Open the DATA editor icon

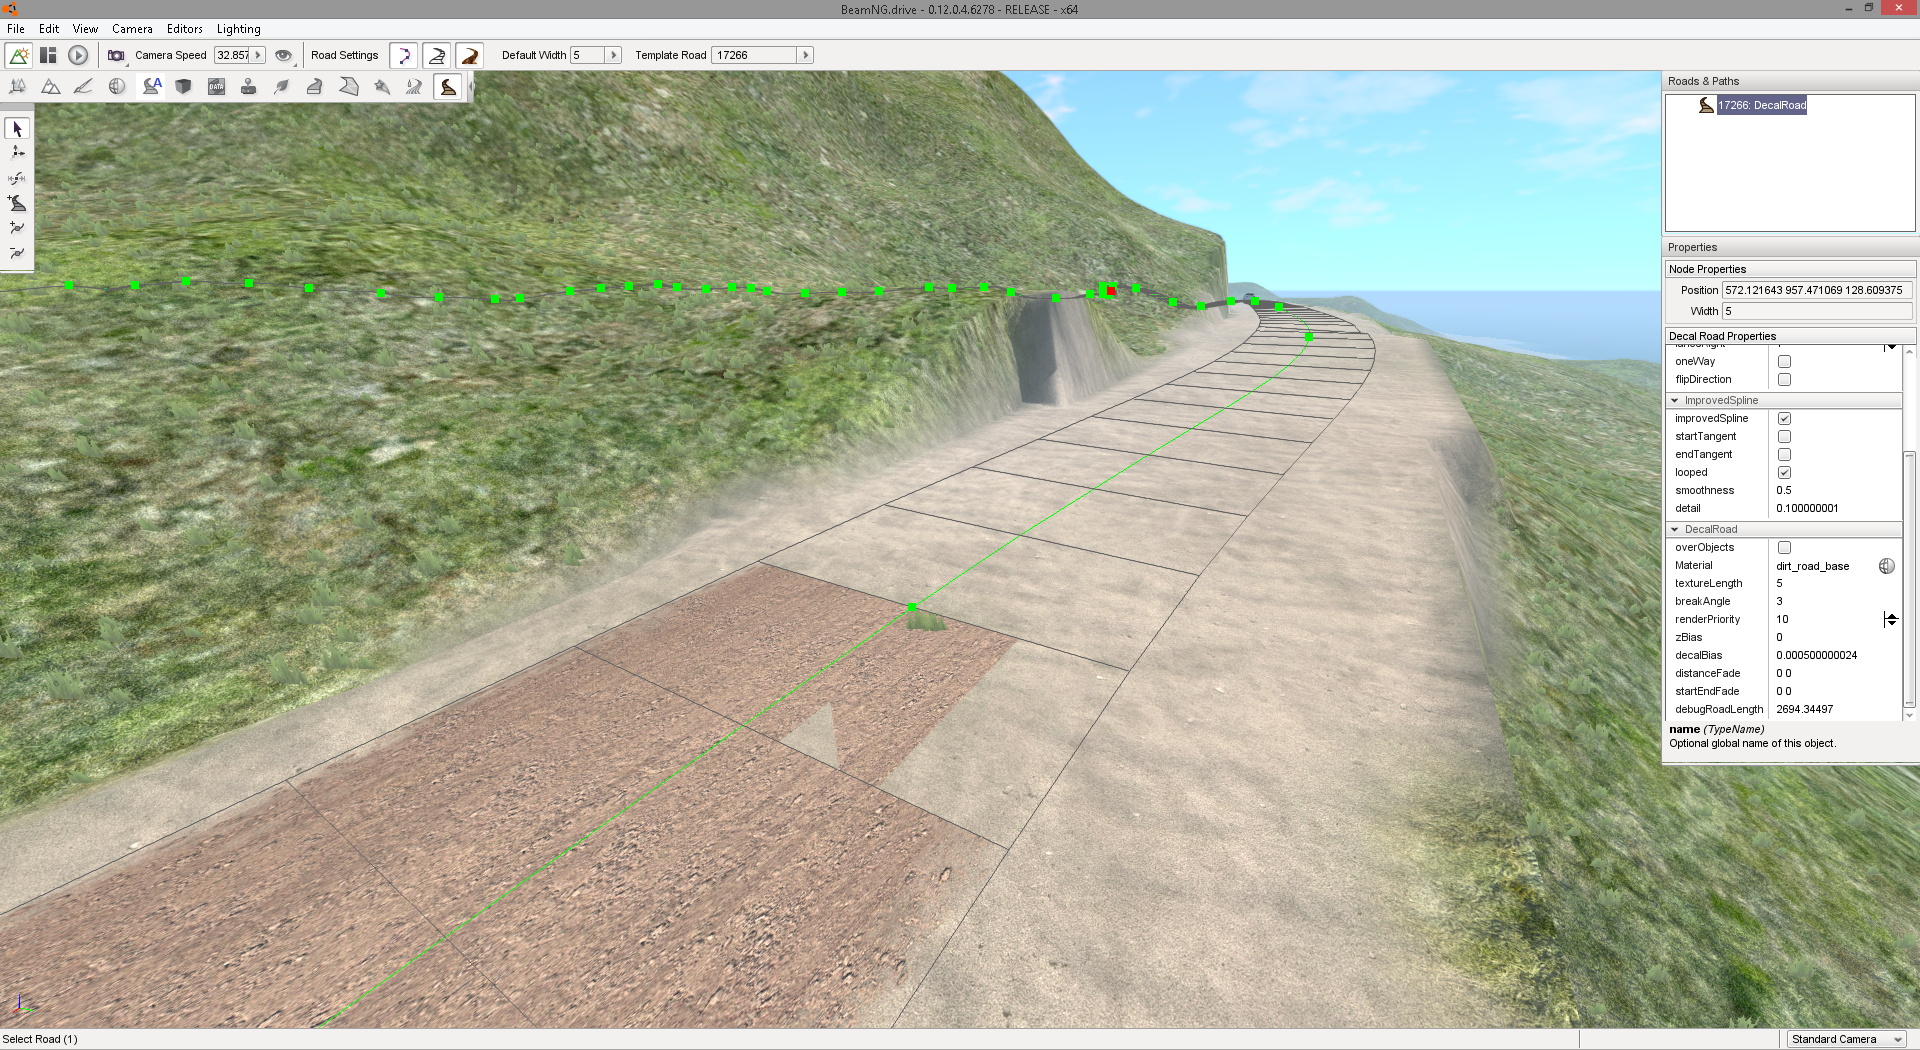(x=216, y=87)
